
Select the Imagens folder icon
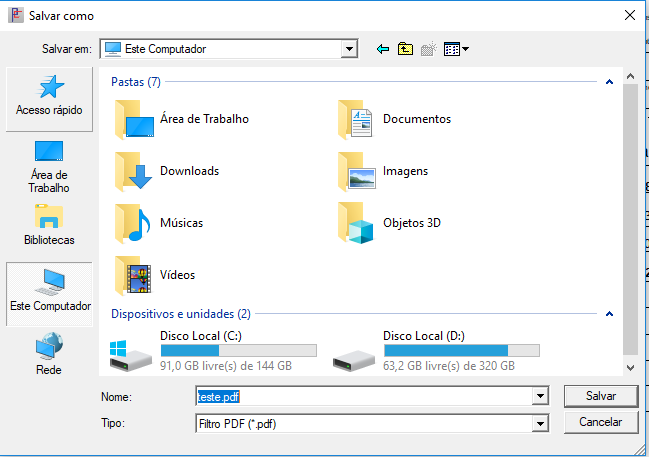[357, 171]
